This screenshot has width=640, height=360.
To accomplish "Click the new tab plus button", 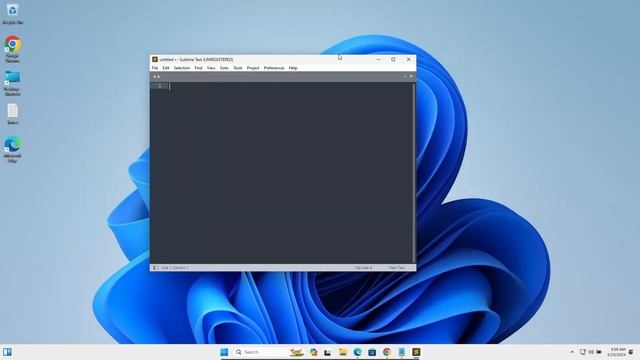I will [405, 76].
